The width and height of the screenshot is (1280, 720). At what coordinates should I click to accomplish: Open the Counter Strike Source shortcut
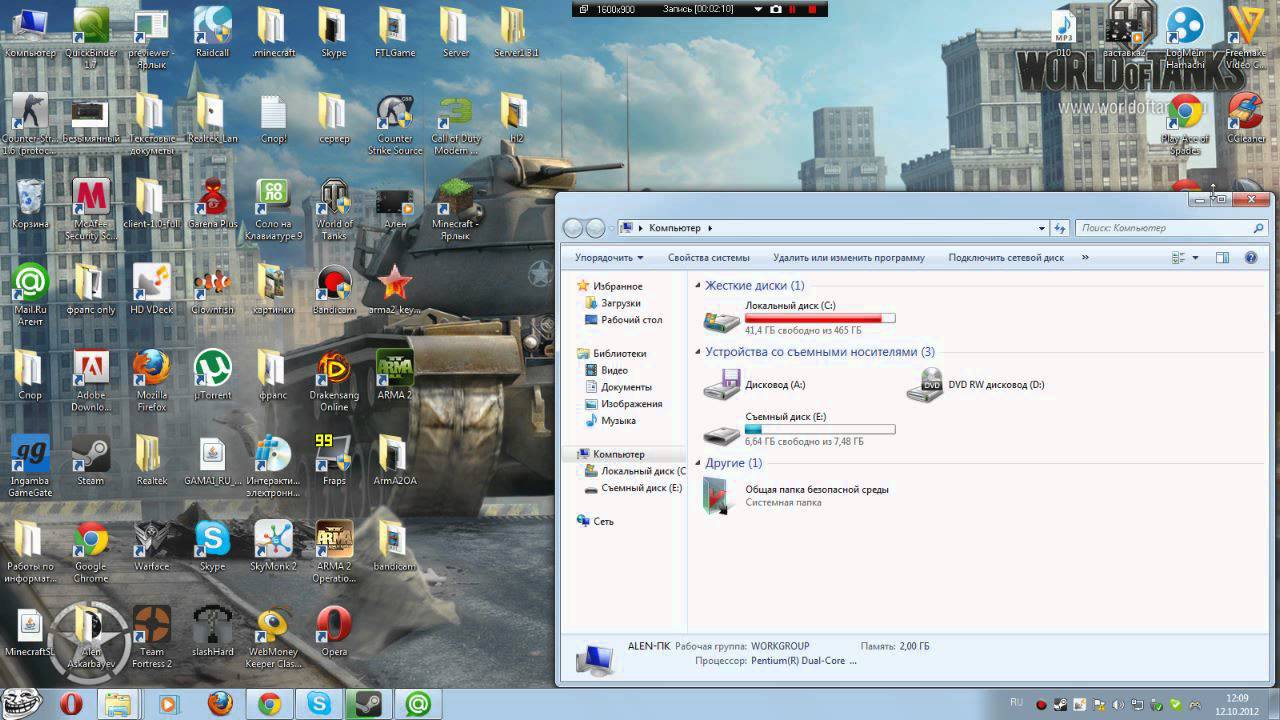[x=395, y=124]
